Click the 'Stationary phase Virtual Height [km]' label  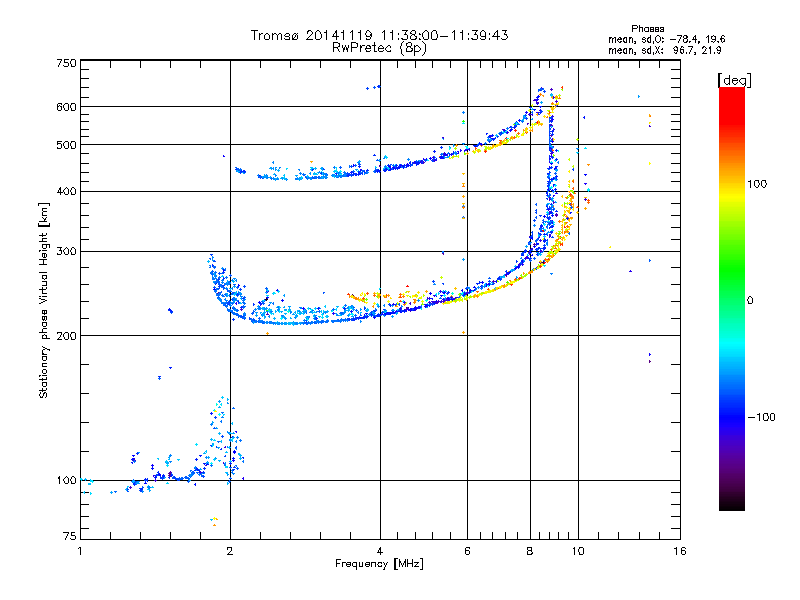click(44, 301)
